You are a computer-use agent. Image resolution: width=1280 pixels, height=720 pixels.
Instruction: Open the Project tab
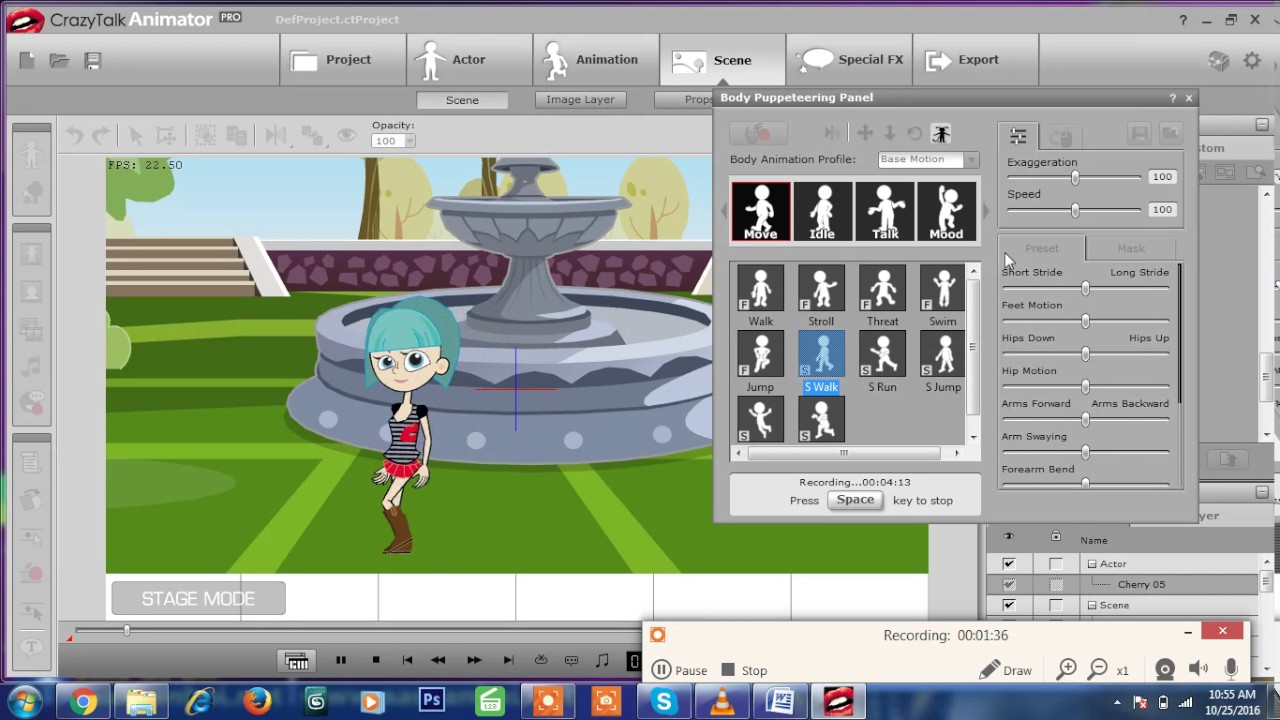pos(343,60)
